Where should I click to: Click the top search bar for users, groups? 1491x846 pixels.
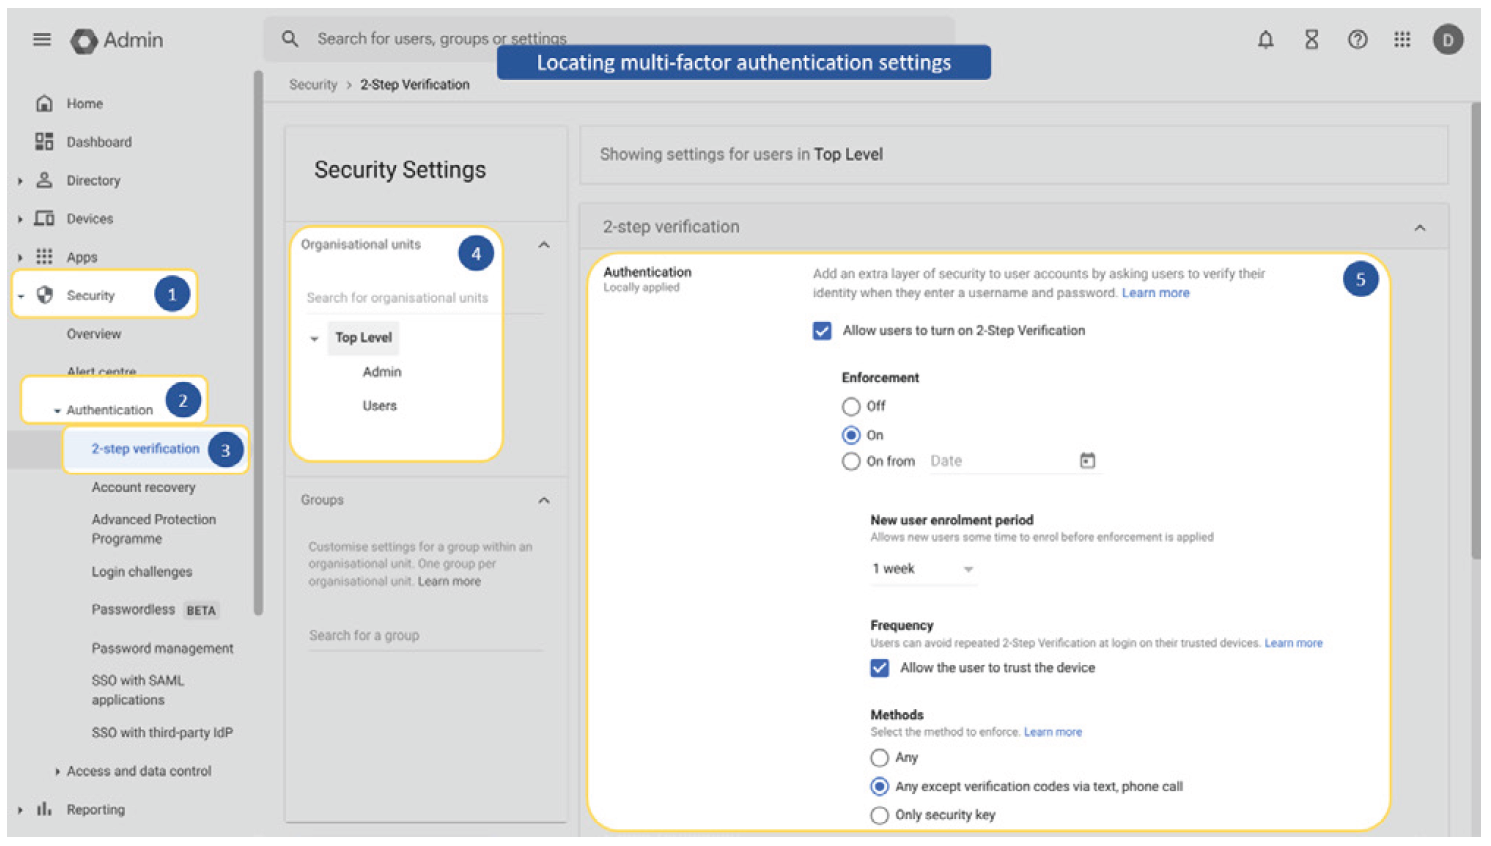tap(609, 39)
